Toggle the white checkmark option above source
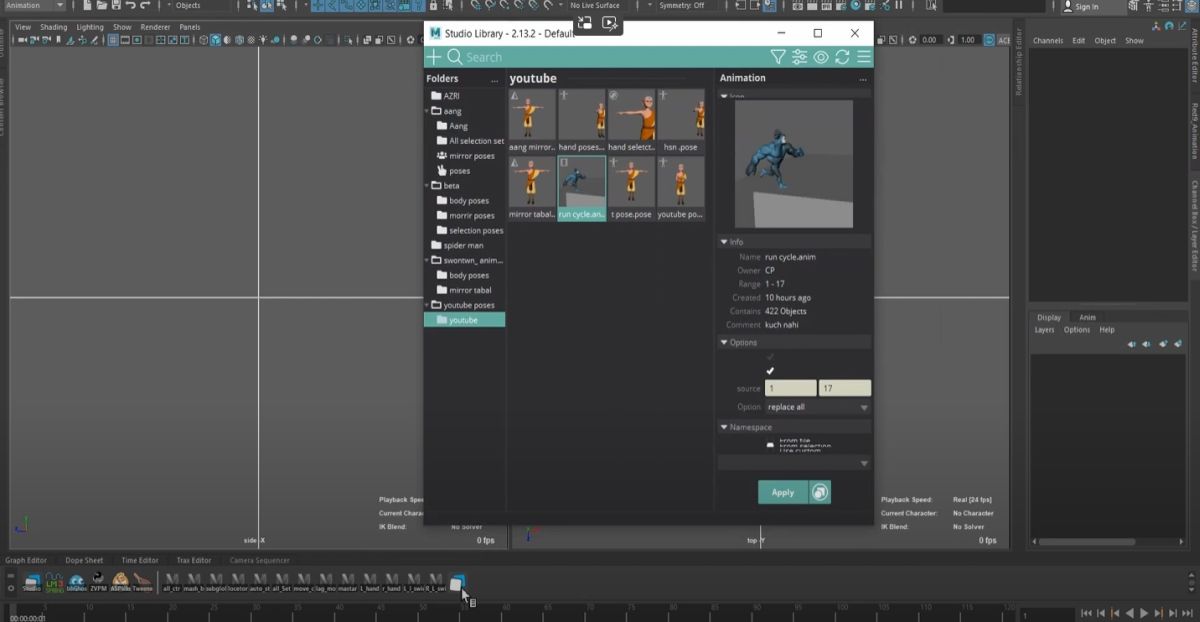 click(x=770, y=371)
